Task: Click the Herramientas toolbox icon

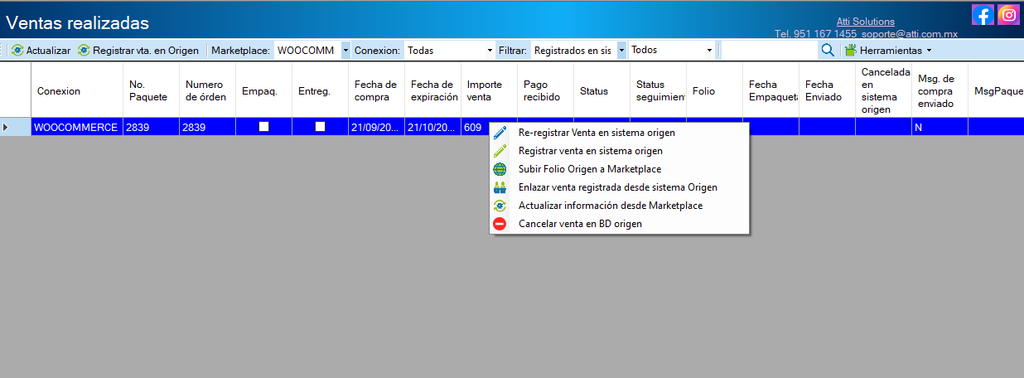Action: (x=850, y=50)
